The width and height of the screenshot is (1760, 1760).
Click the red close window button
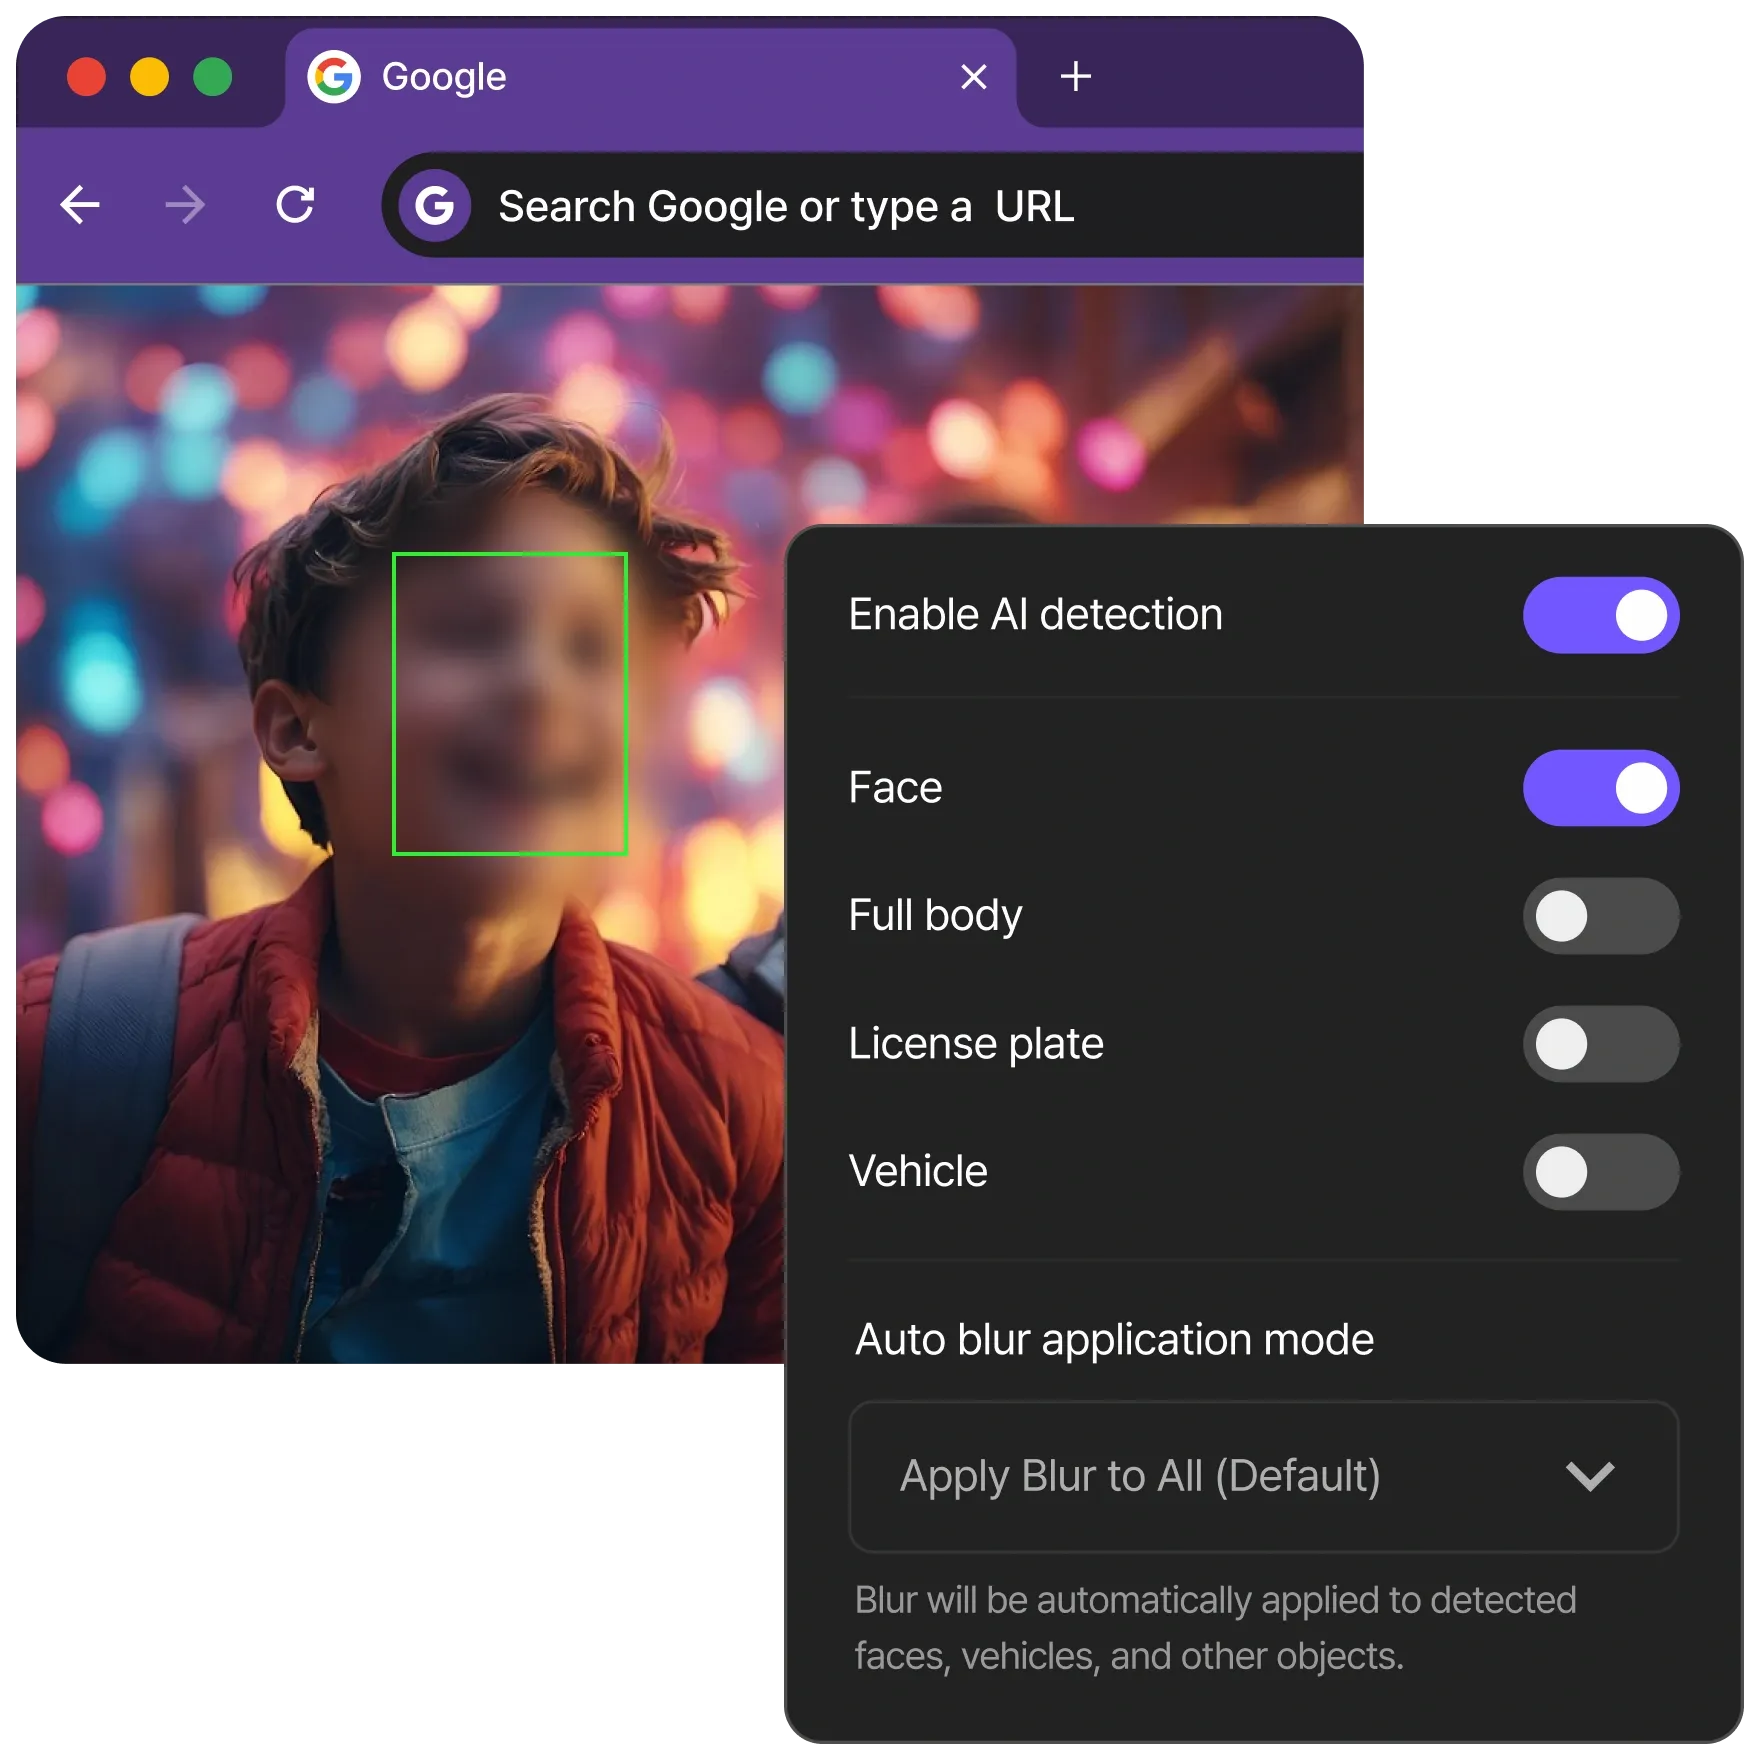86,77
